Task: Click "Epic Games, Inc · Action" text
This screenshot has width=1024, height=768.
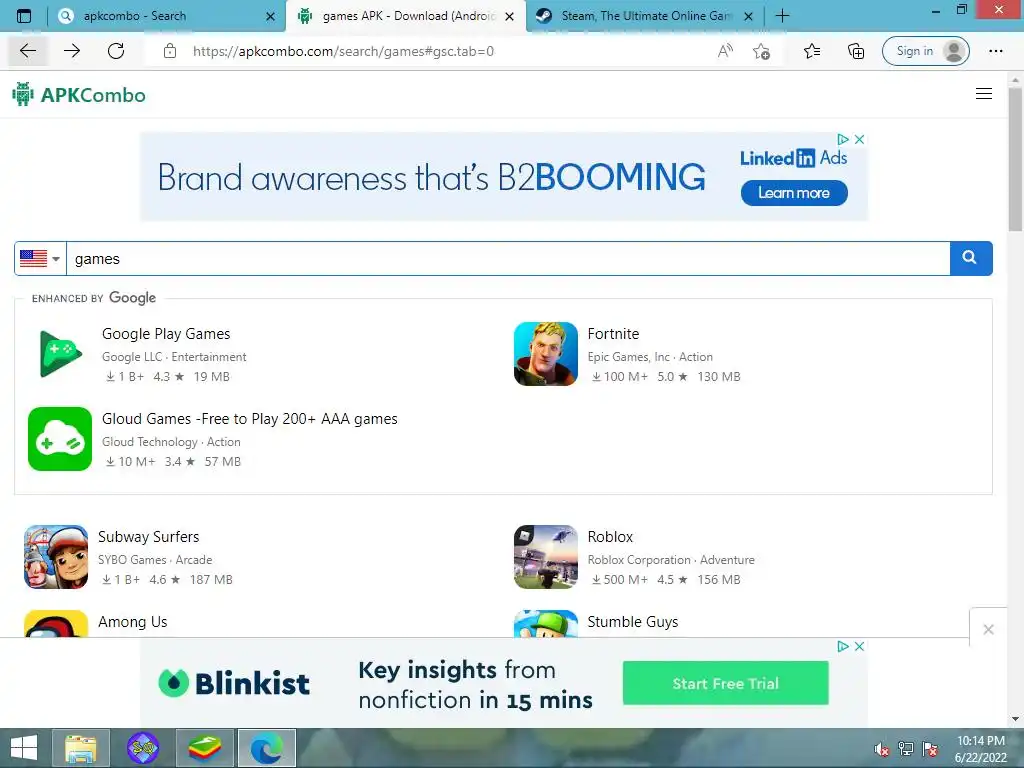Action: [650, 357]
